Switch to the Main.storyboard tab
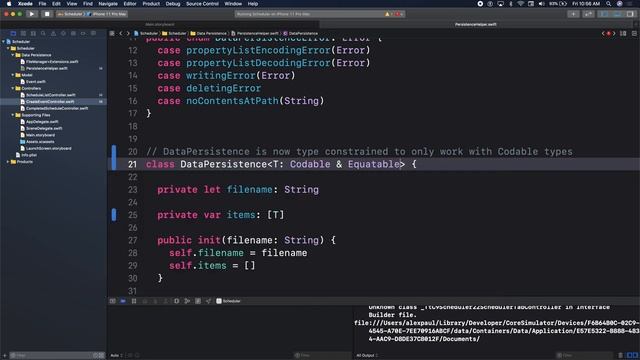 [160, 24]
